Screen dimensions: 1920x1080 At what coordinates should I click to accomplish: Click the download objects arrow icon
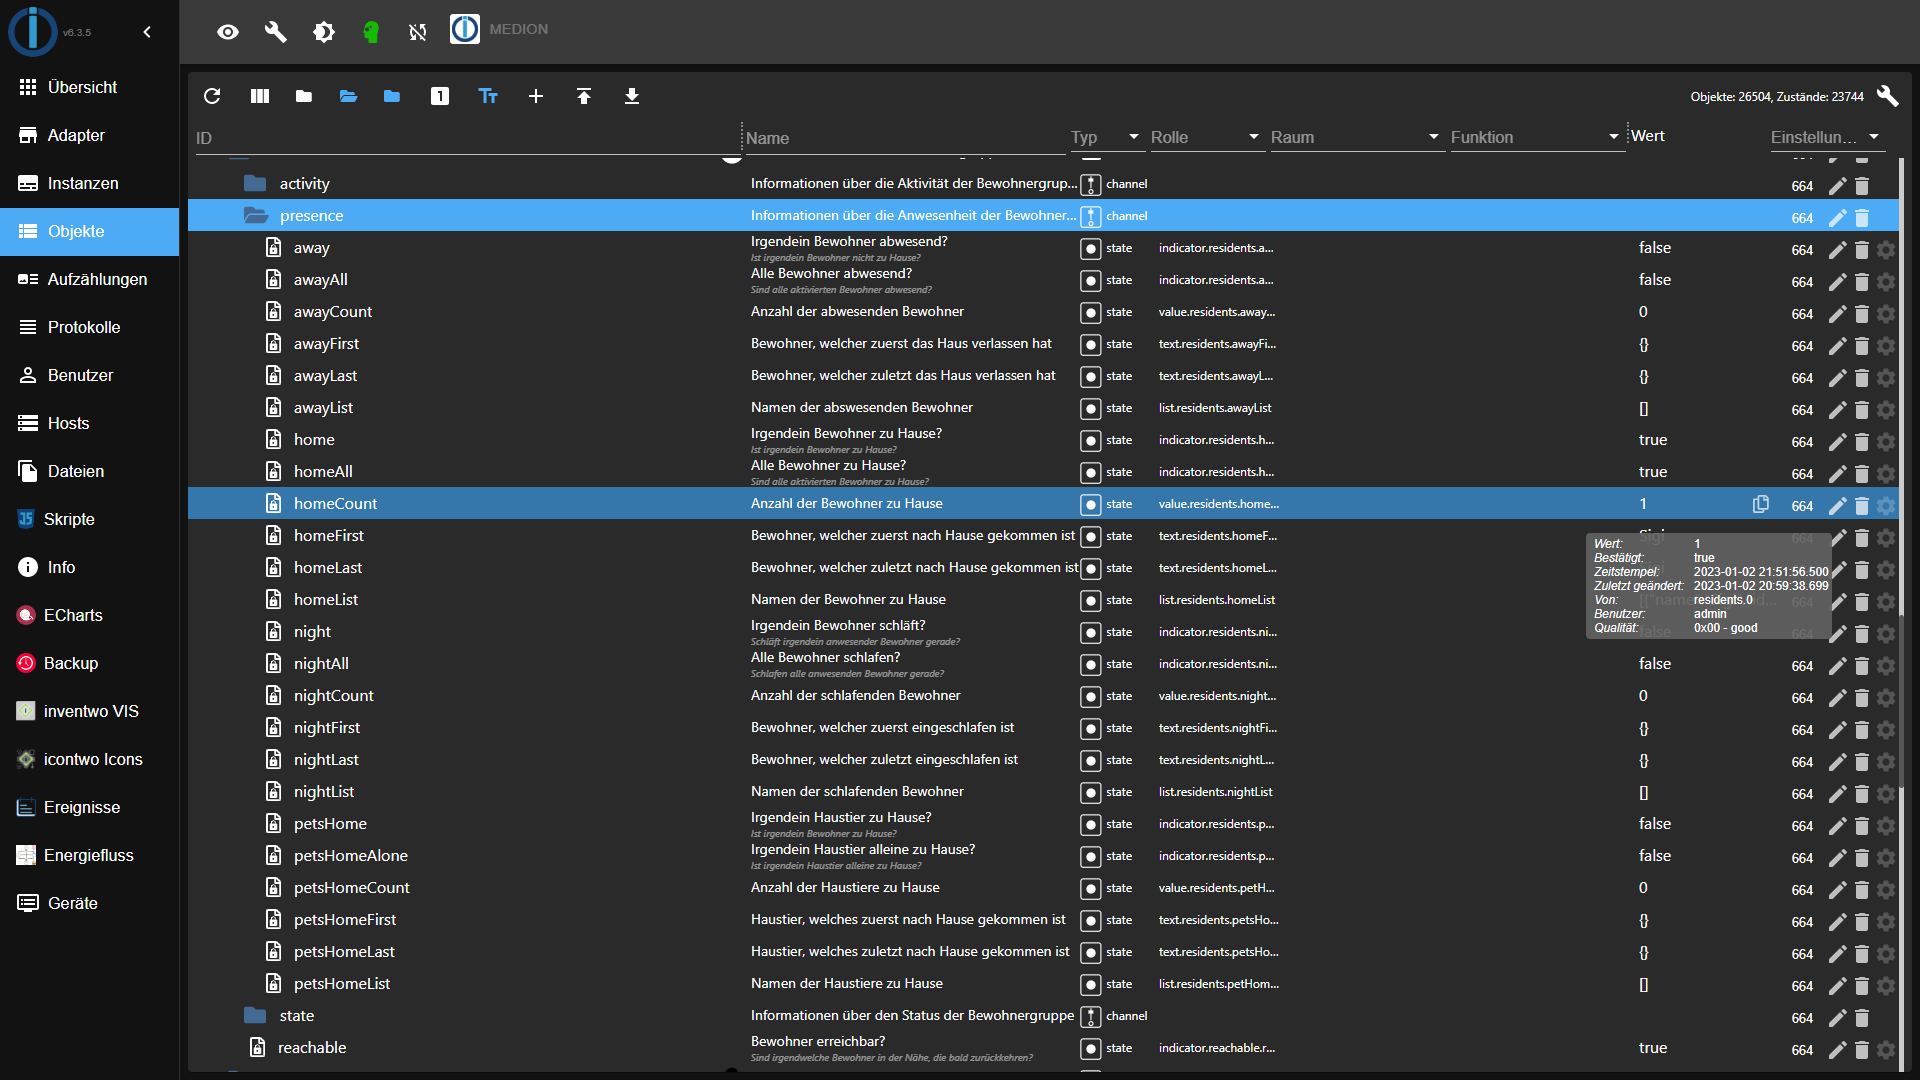[x=632, y=96]
